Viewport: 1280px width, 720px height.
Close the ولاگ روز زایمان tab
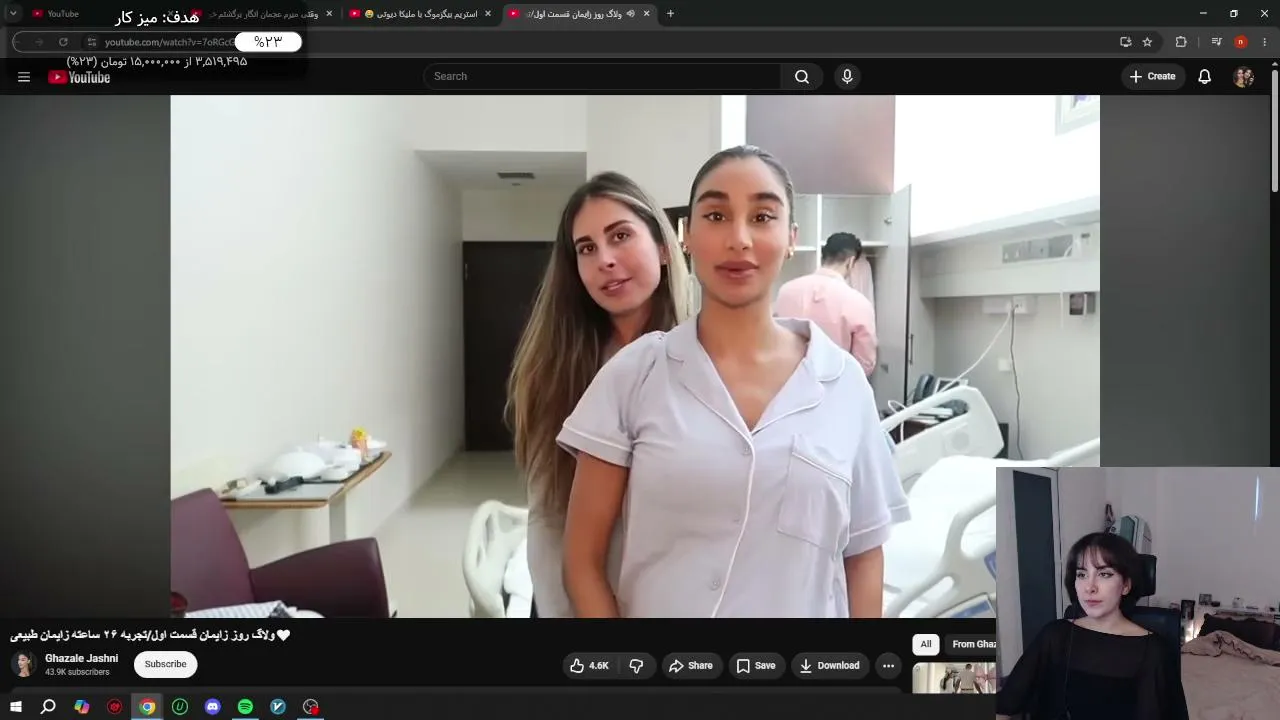tap(646, 14)
